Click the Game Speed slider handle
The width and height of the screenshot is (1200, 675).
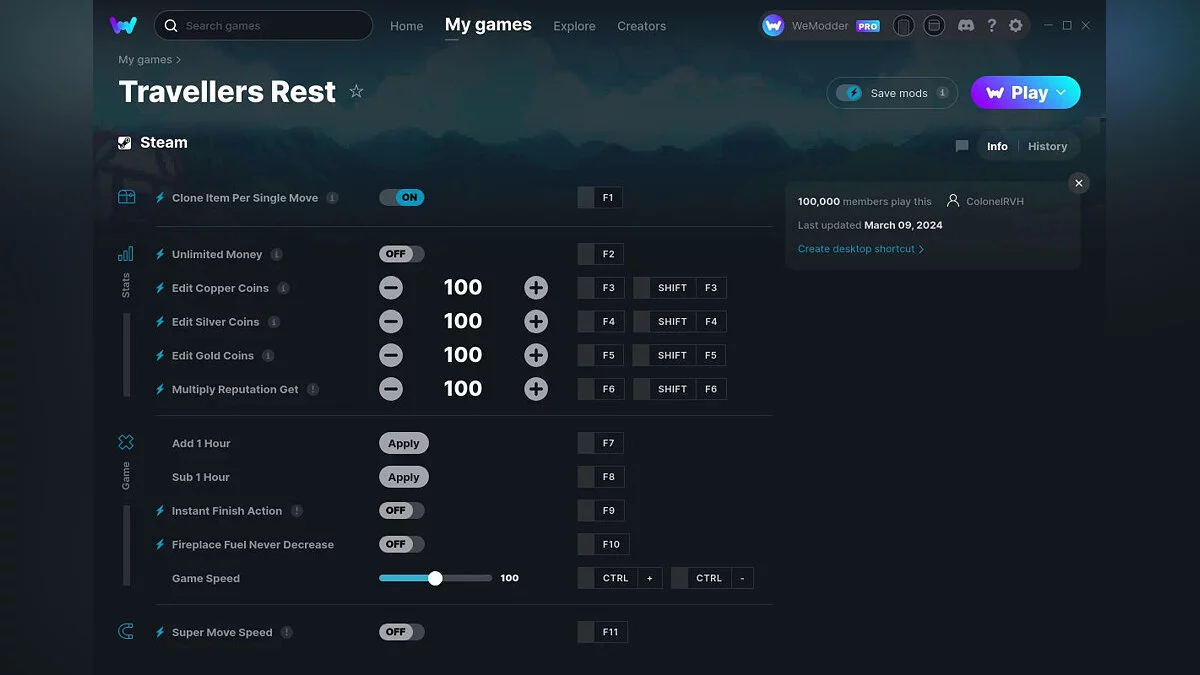point(435,578)
